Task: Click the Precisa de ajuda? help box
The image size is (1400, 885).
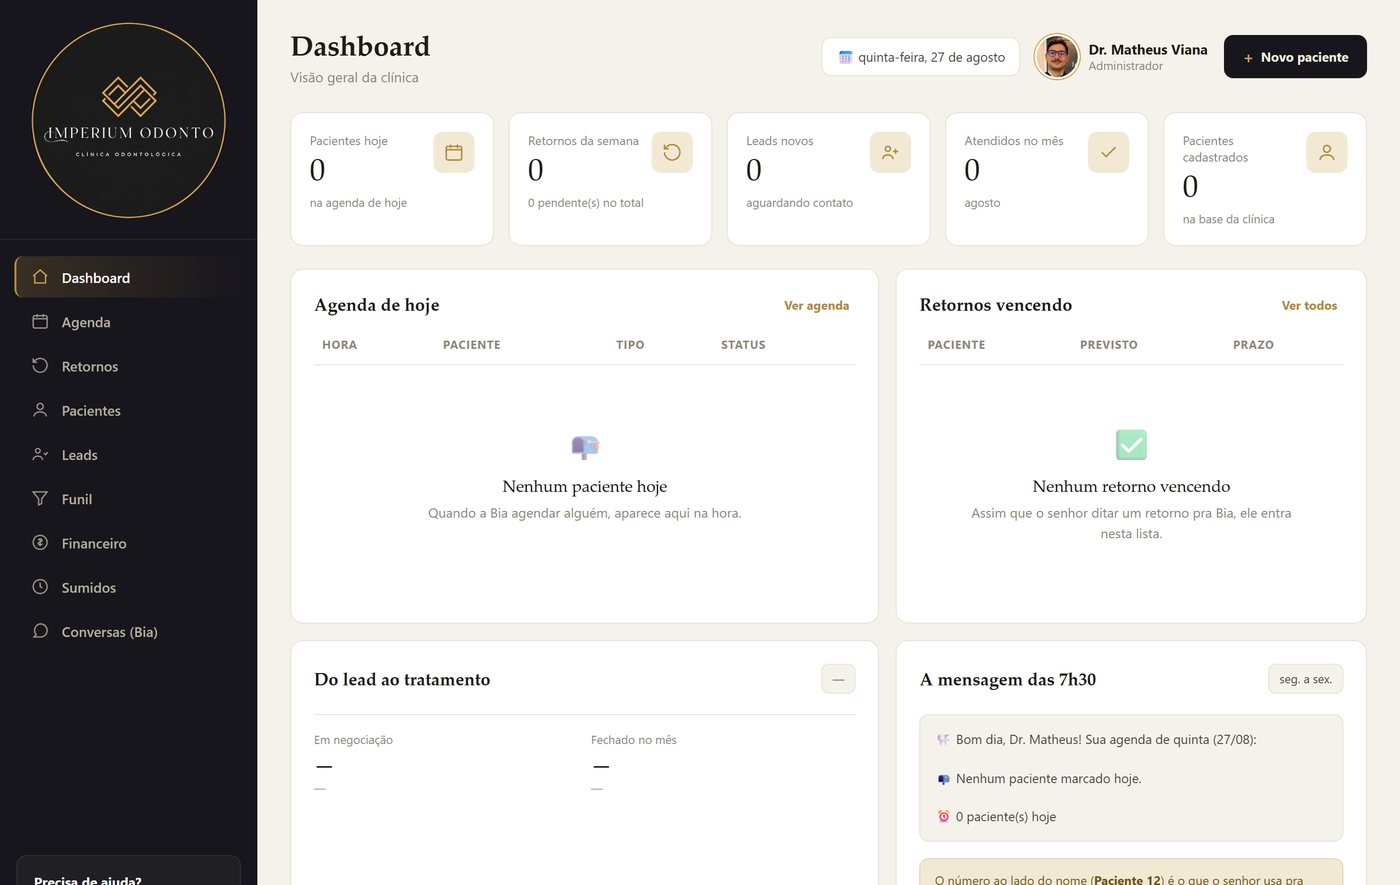Action: point(128,871)
